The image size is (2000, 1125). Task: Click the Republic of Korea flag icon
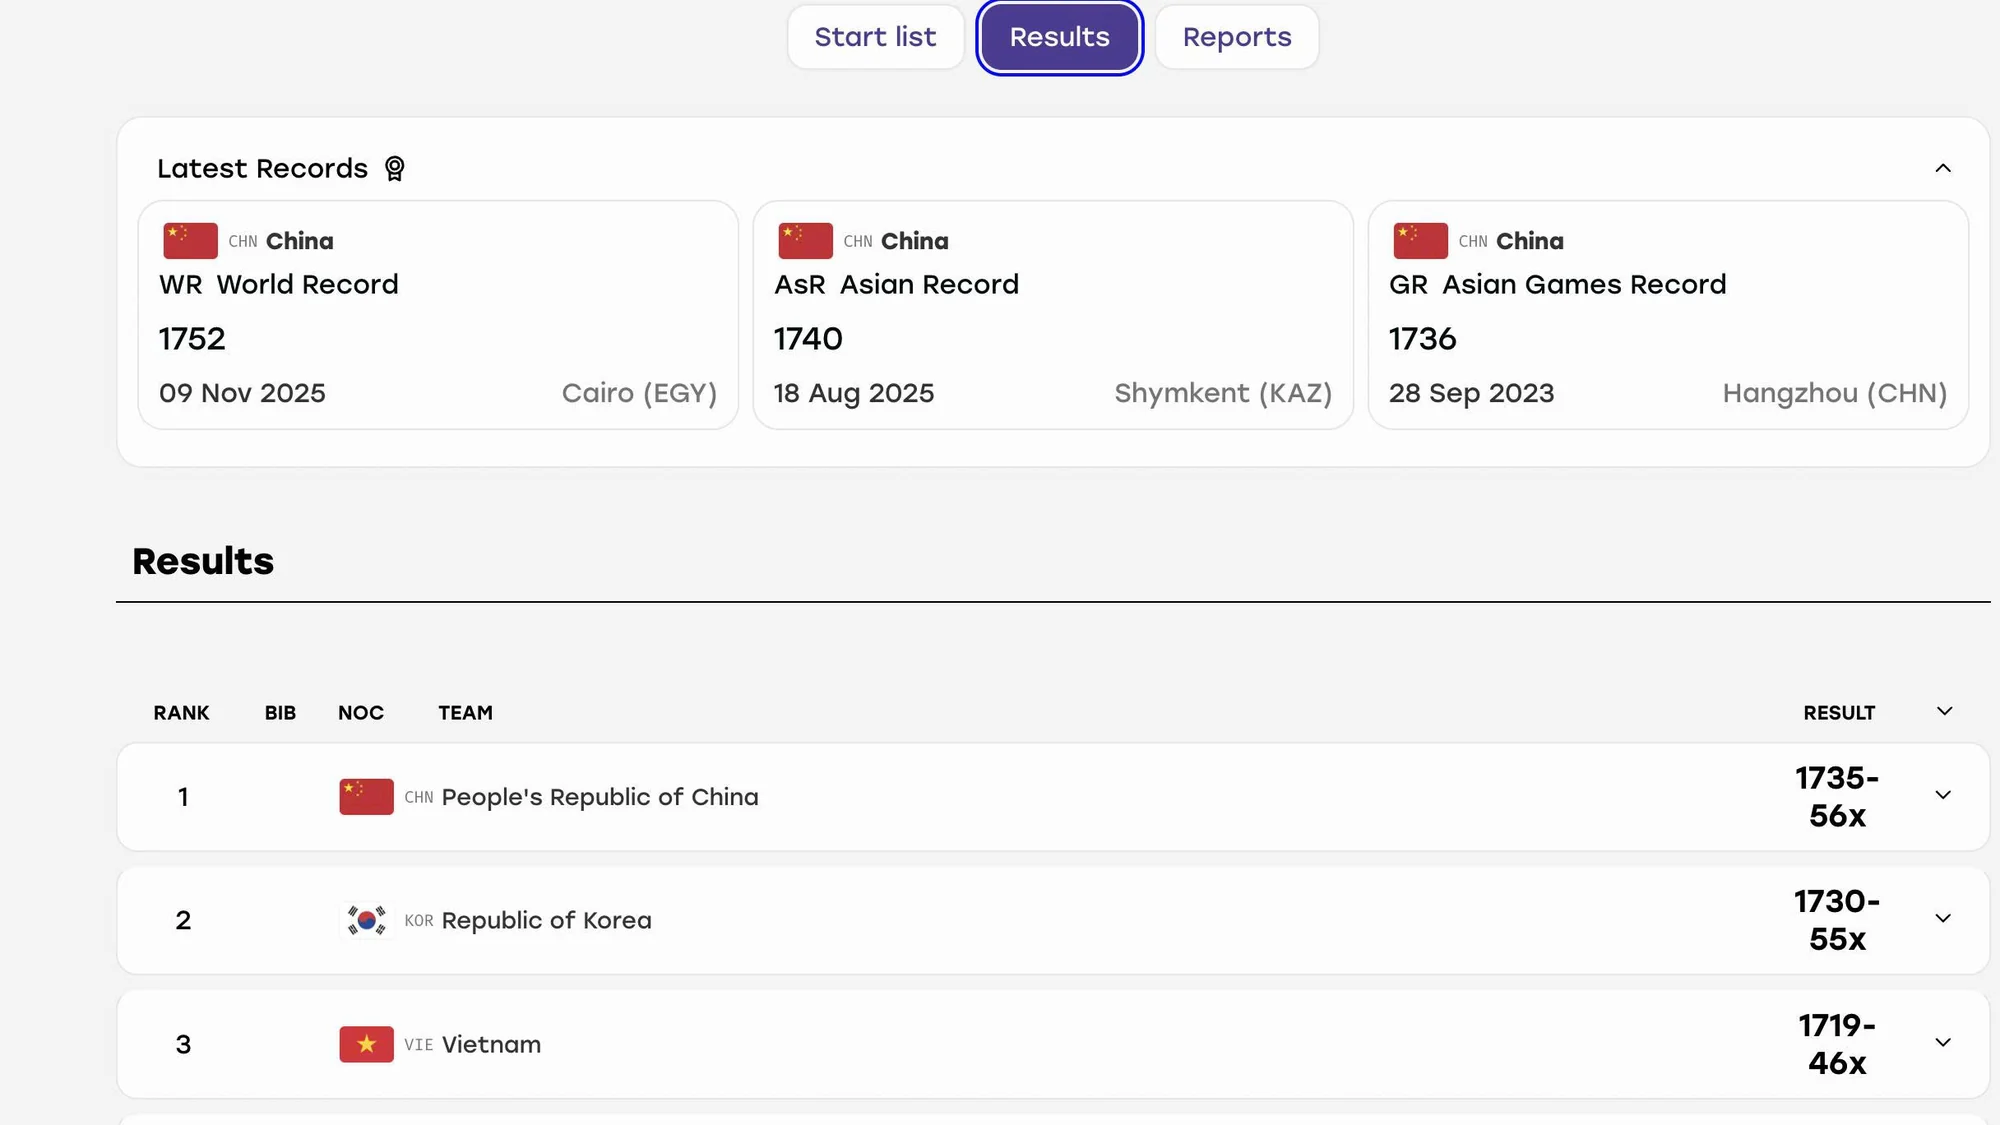[366, 920]
